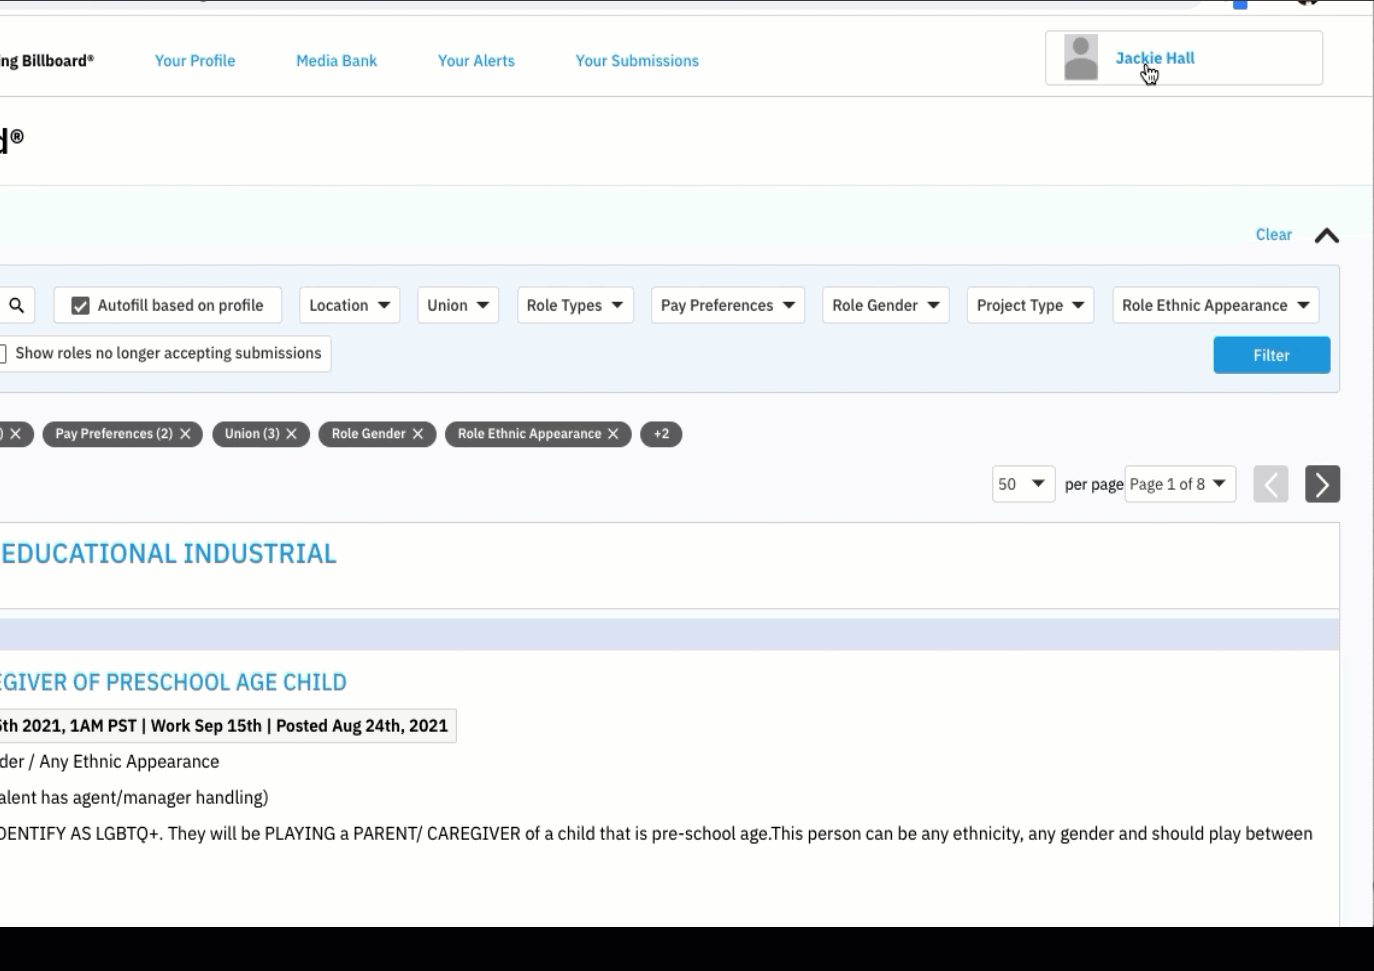Click the Casting Billboard nav link
The width and height of the screenshot is (1374, 971).
click(47, 61)
